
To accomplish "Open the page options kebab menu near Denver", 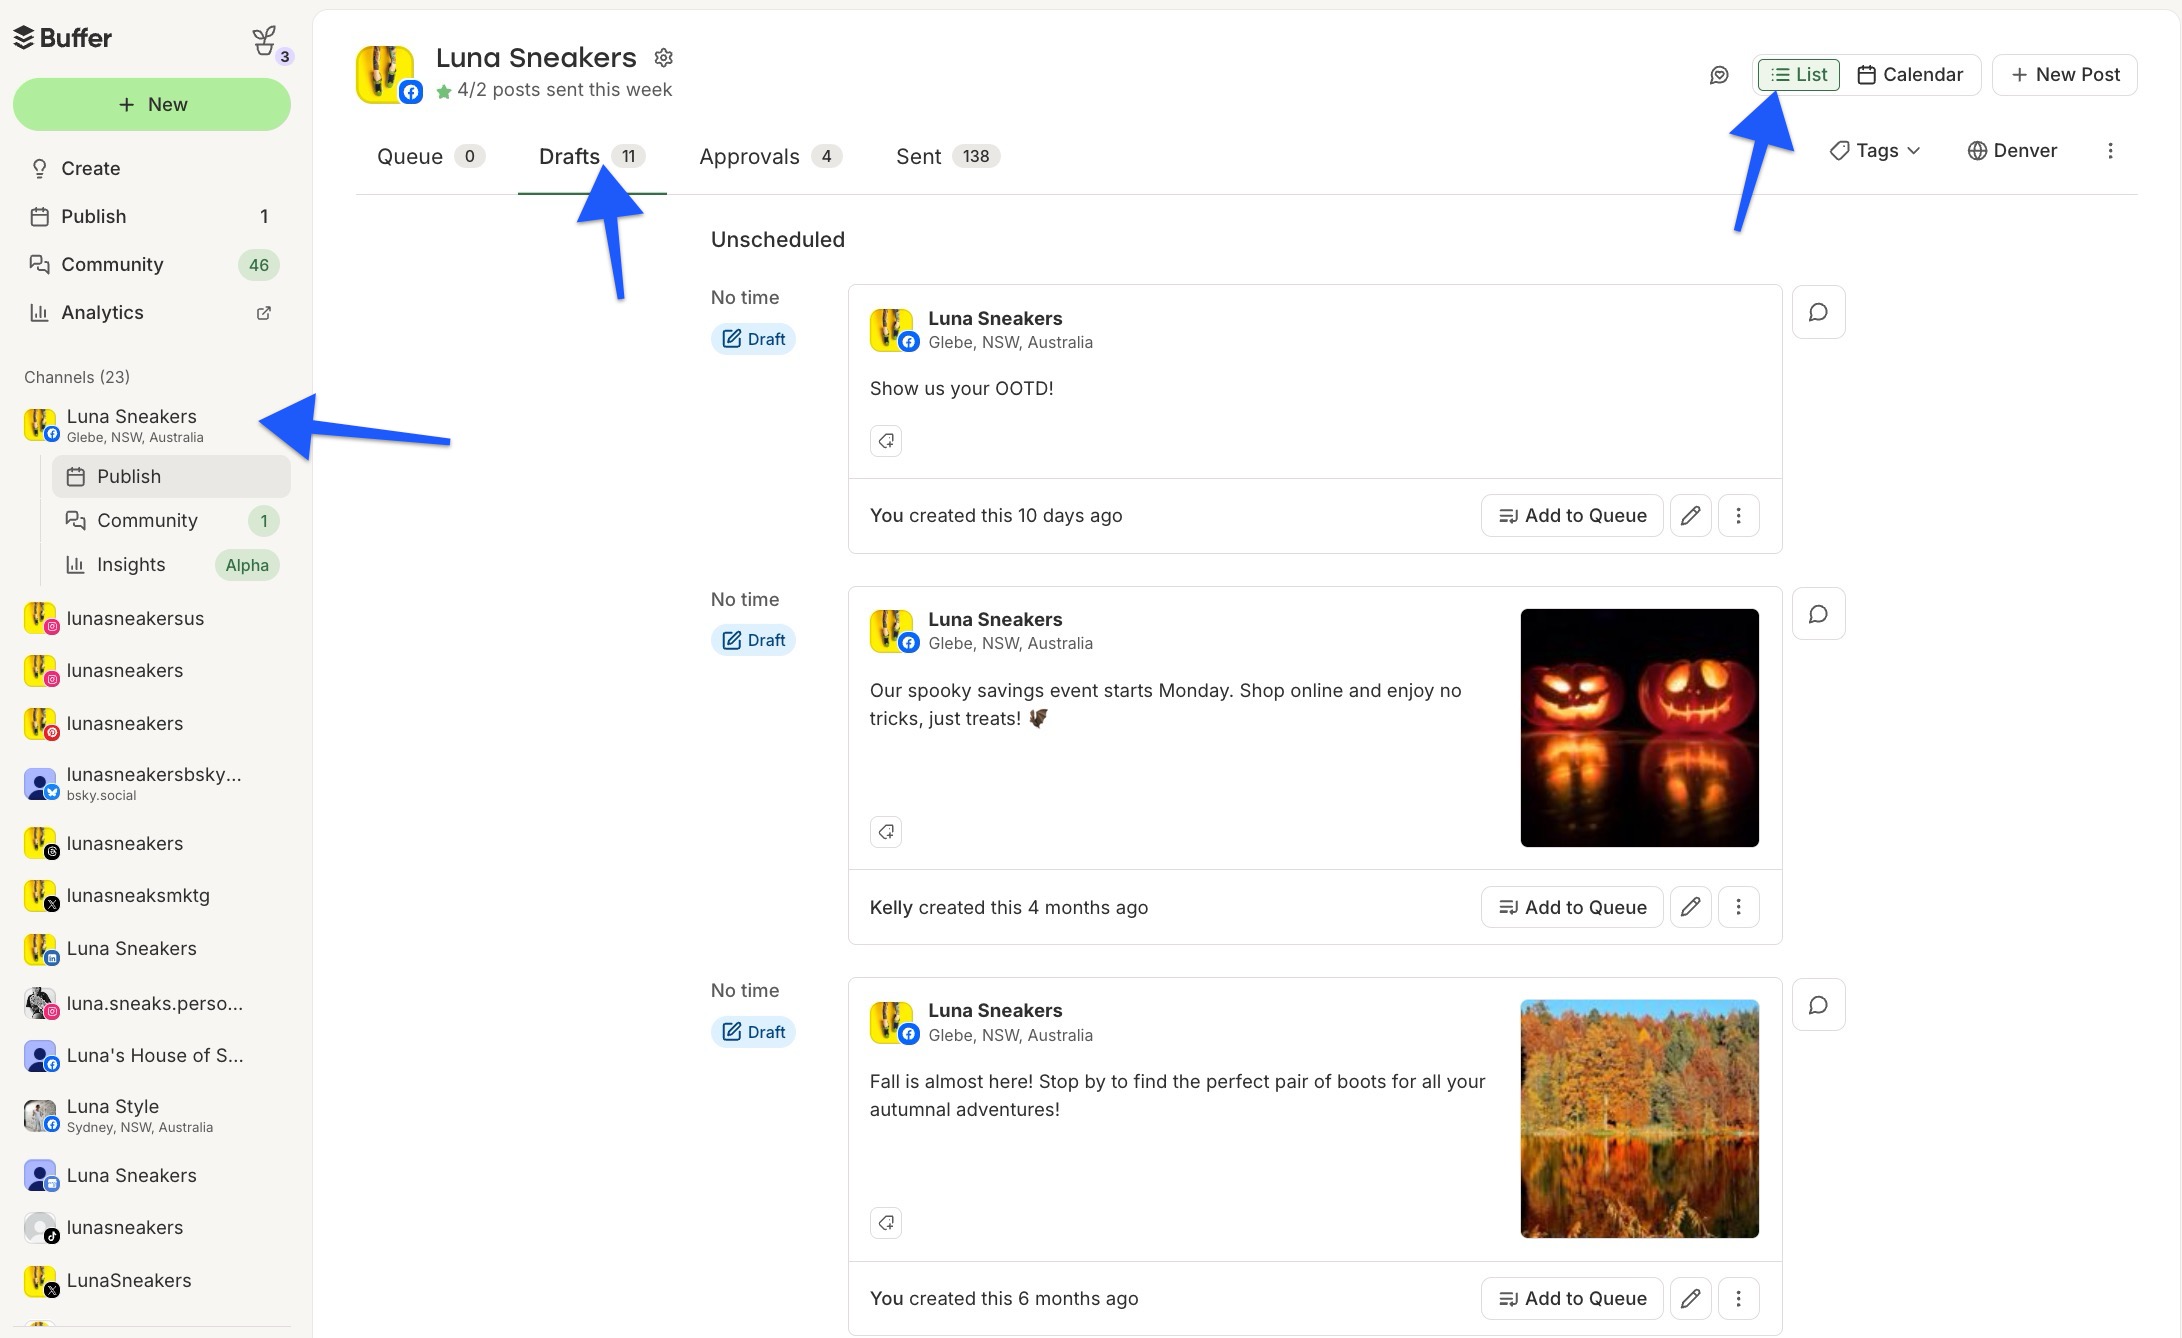I will [x=2110, y=151].
